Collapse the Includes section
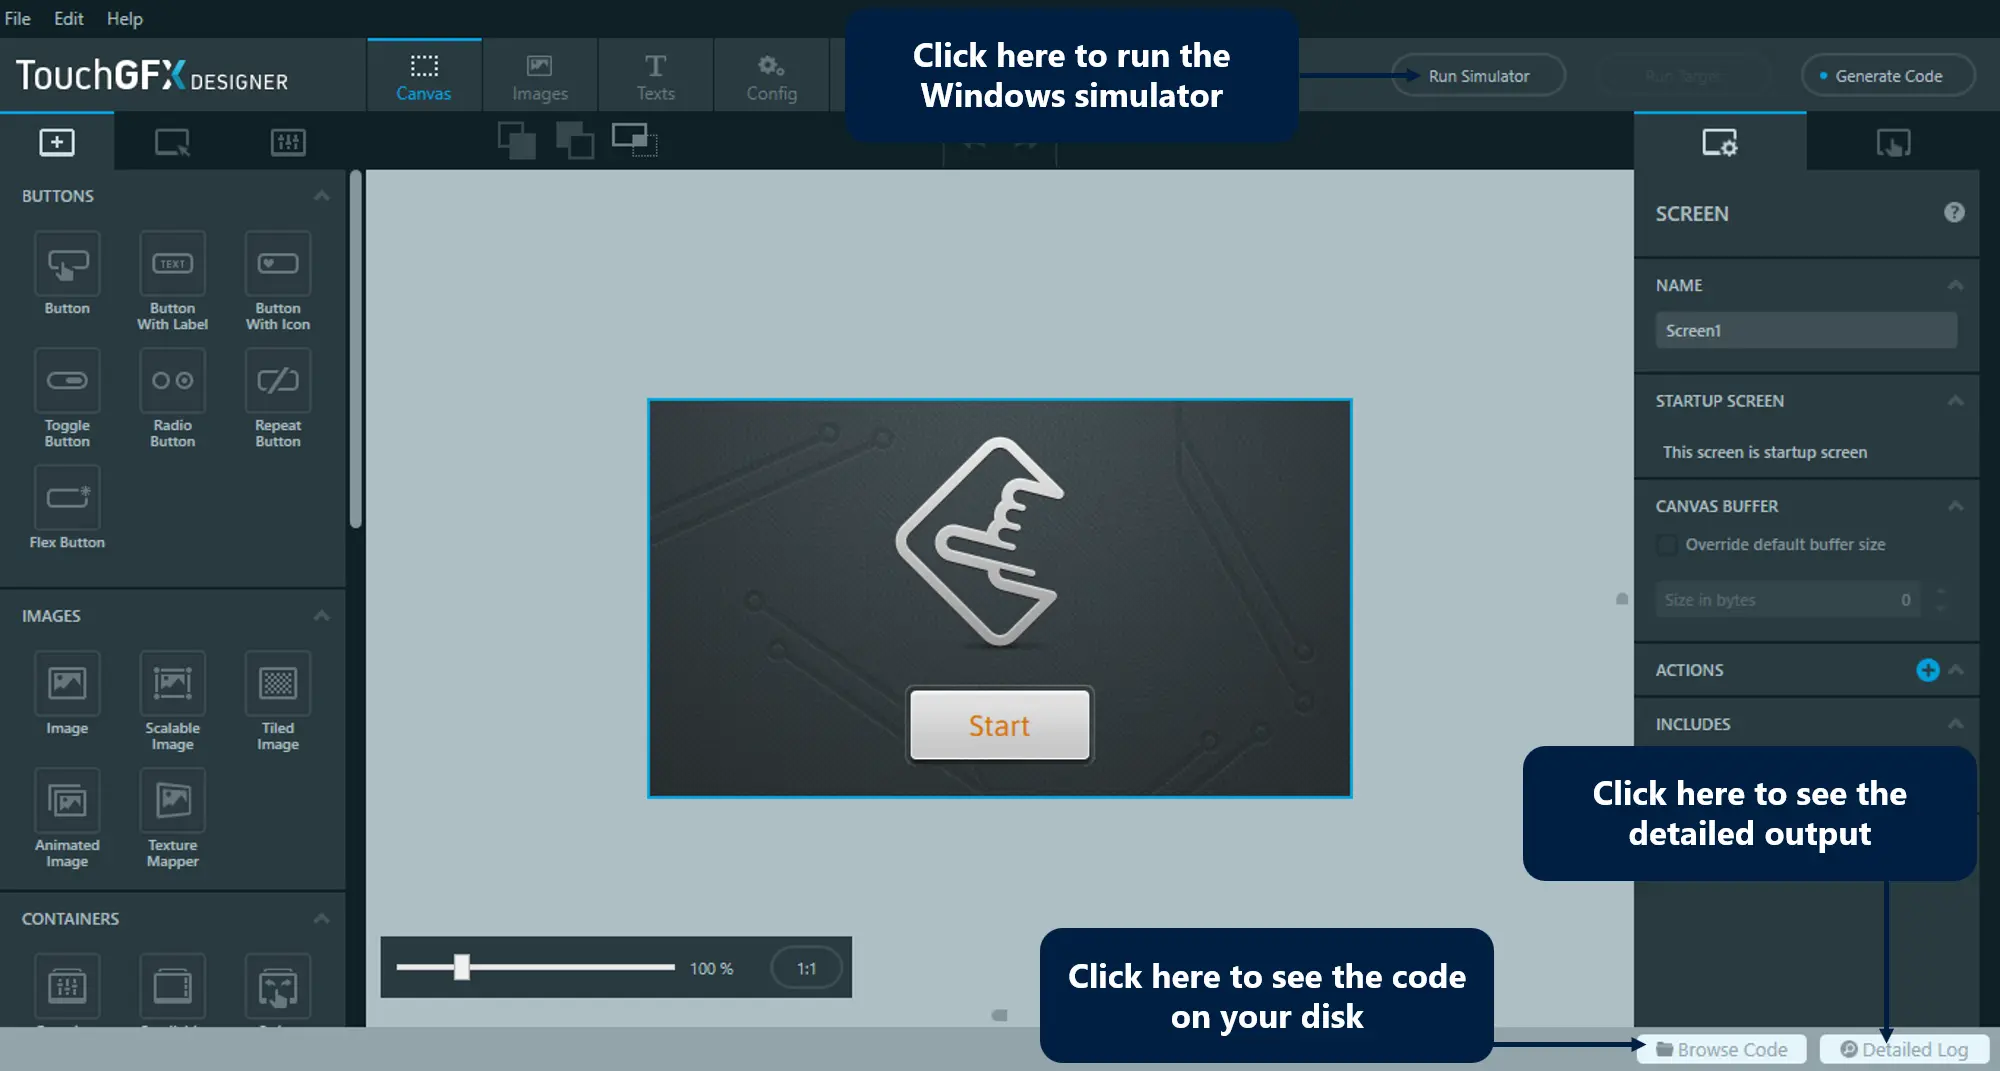This screenshot has width=2000, height=1071. (1956, 724)
